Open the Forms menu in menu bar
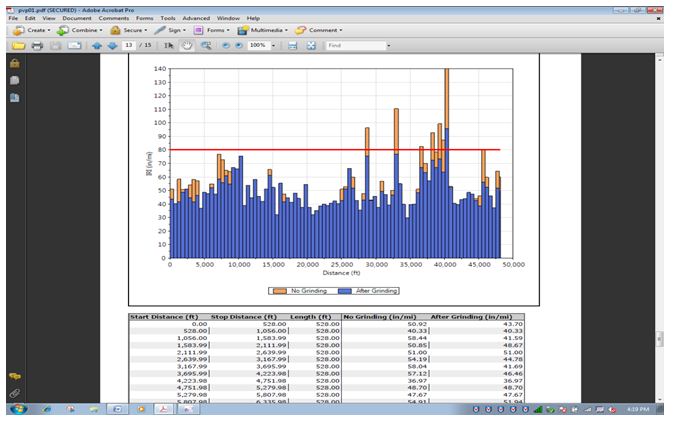Screen dimensions: 673x421 point(145,18)
